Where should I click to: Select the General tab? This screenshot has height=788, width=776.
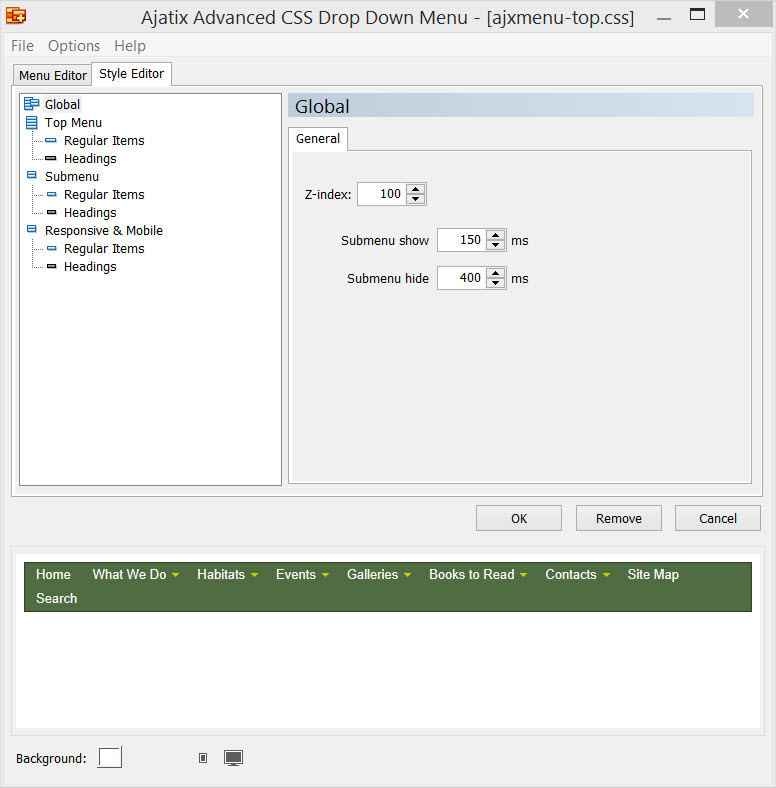[318, 139]
